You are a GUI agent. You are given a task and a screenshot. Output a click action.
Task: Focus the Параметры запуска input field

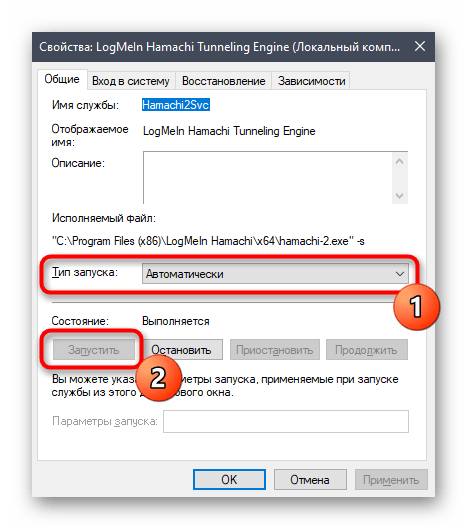click(286, 421)
